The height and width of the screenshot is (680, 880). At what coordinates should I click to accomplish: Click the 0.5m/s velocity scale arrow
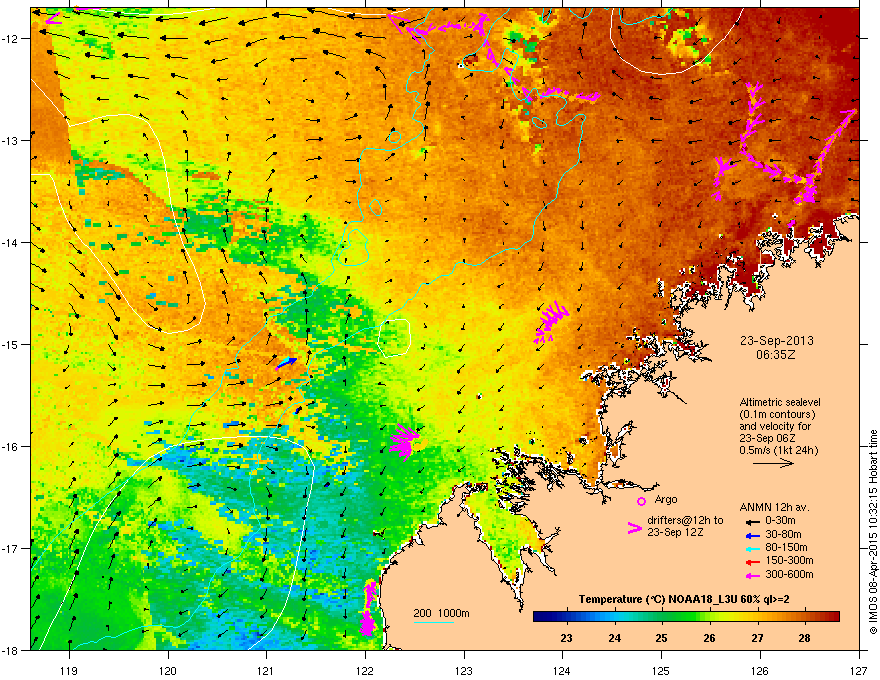(773, 463)
